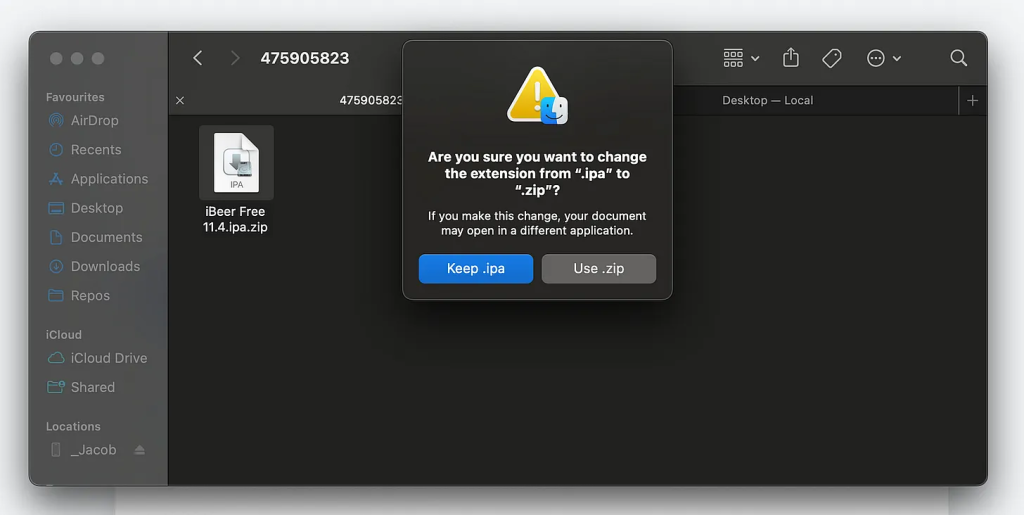Open iCloud Drive in sidebar
The image size is (1024, 515).
tap(108, 358)
